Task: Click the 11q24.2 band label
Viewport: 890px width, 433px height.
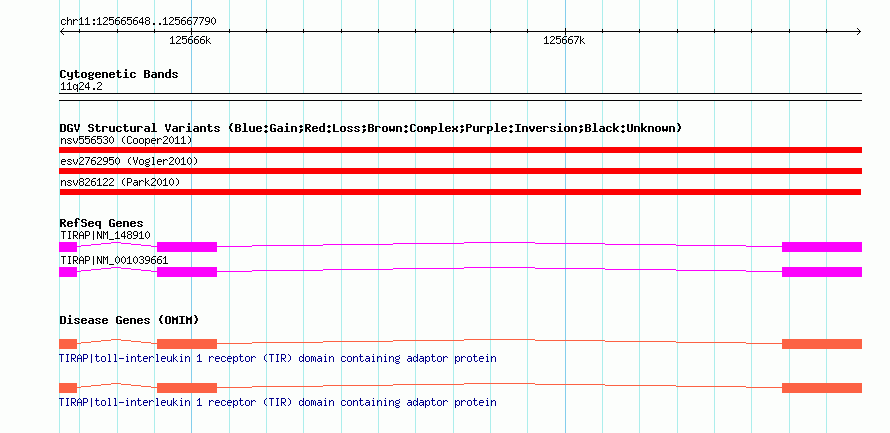Action: click(x=81, y=87)
